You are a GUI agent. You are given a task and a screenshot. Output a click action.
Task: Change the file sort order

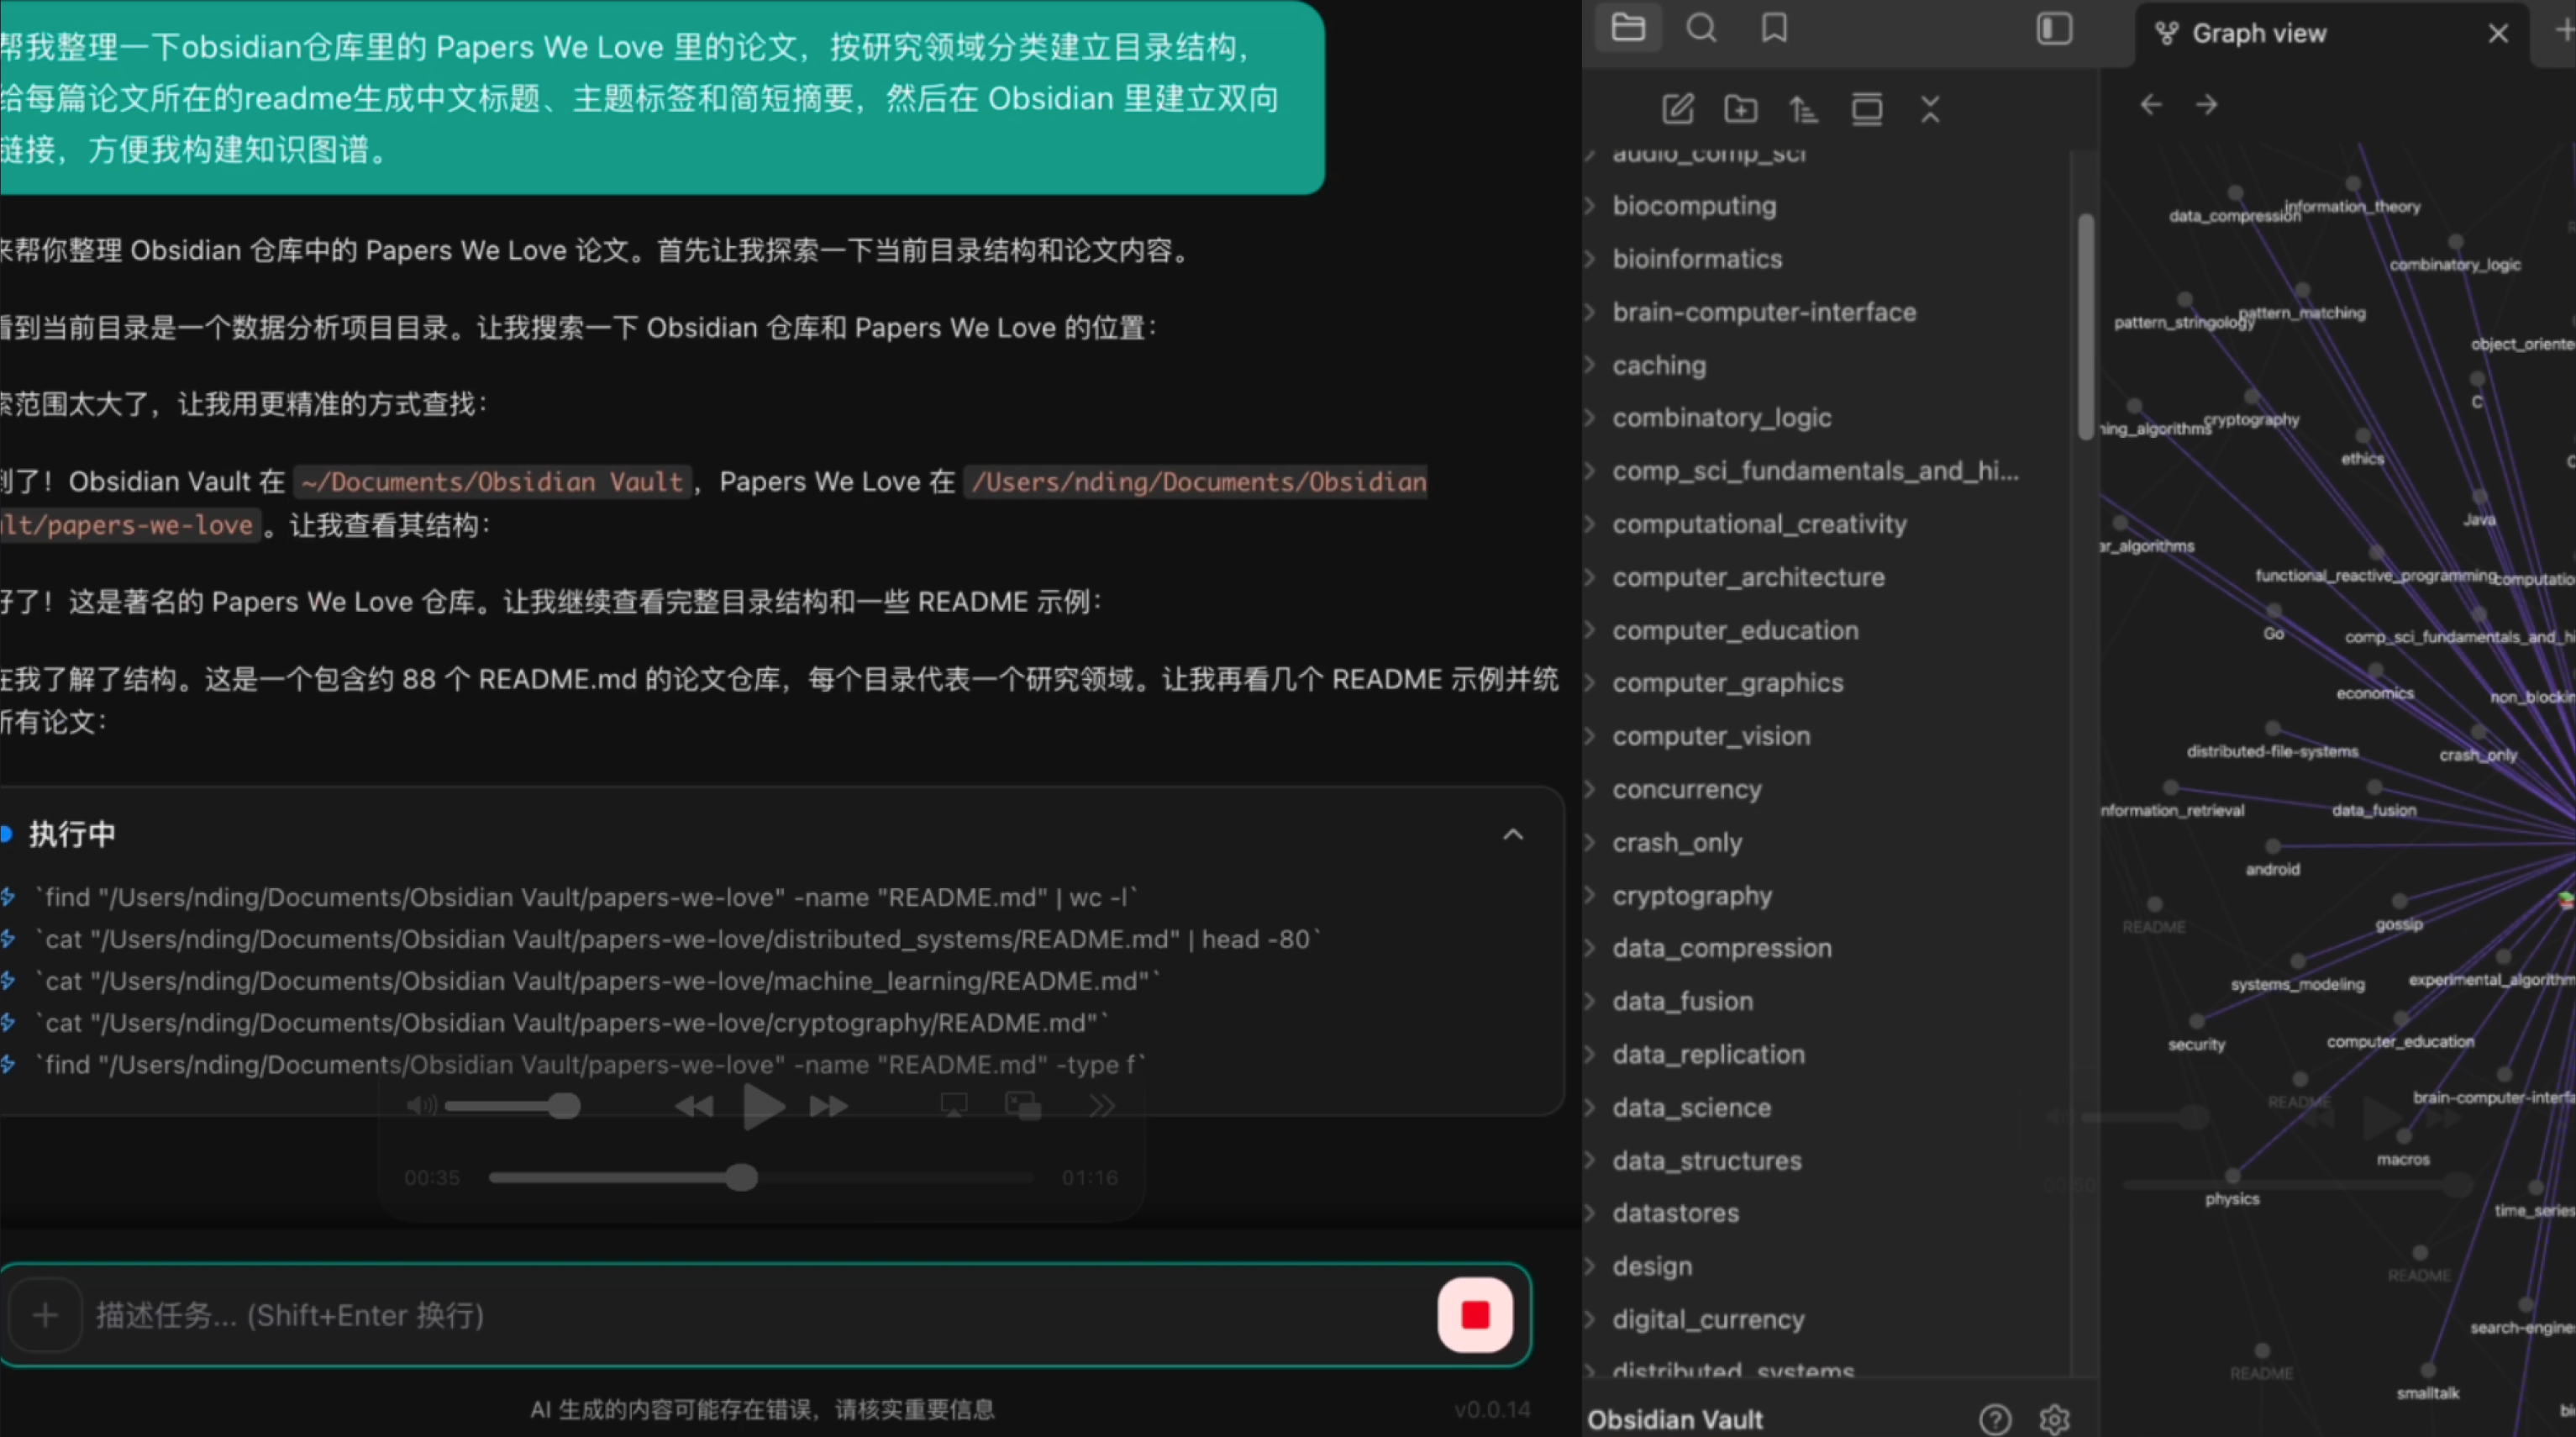[x=1804, y=109]
